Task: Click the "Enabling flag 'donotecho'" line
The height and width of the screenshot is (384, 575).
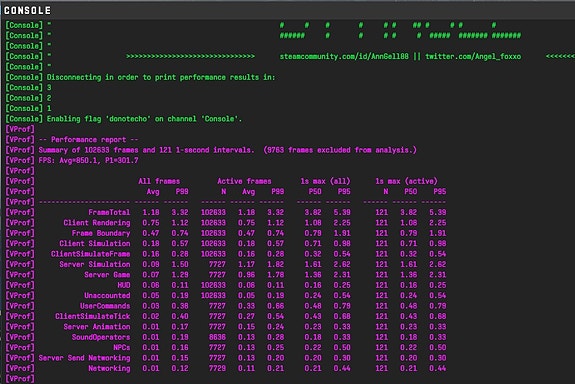Action: pyautogui.click(x=124, y=119)
